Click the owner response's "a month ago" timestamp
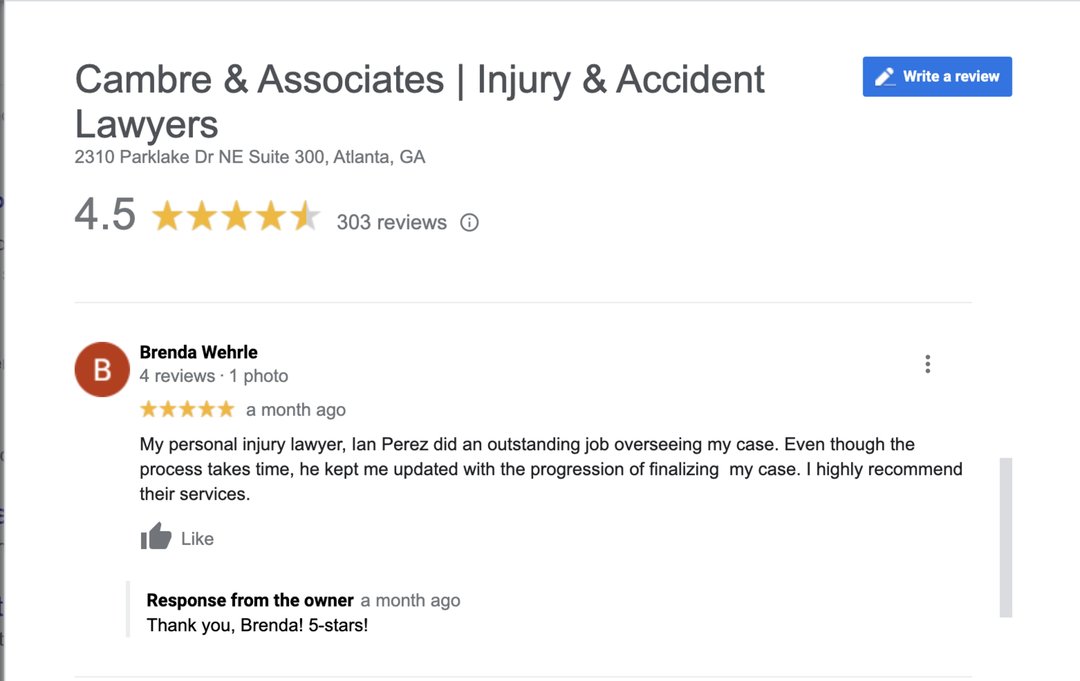Image resolution: width=1080 pixels, height=681 pixels. (x=410, y=600)
